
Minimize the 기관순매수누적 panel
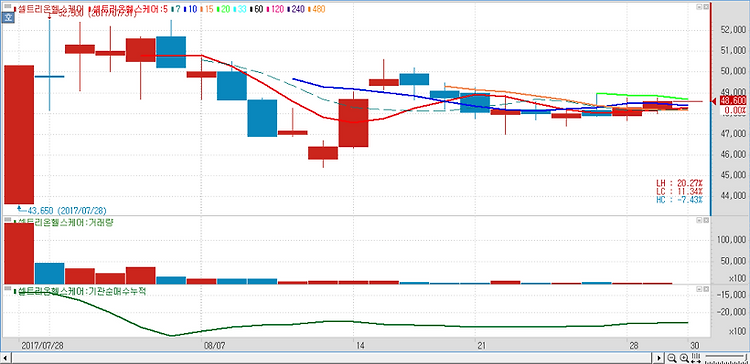tap(699, 289)
